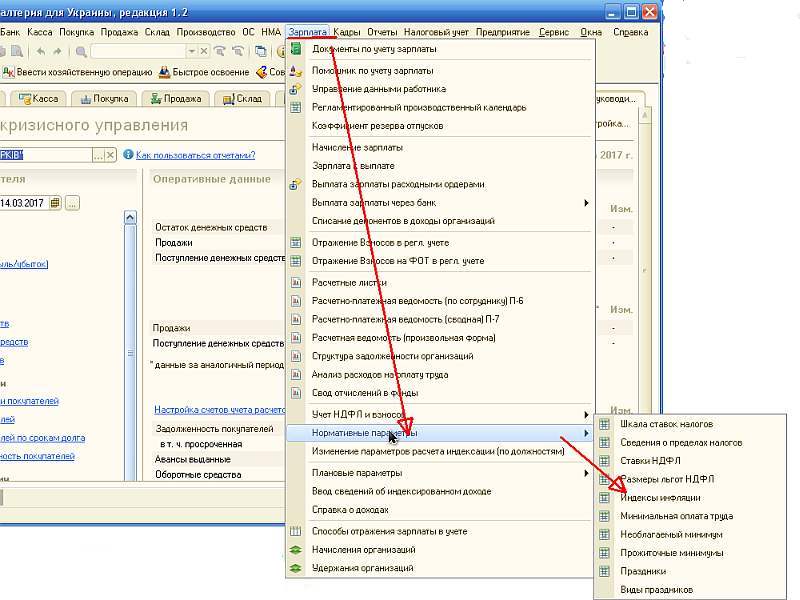Image resolution: width=800 pixels, height=600 pixels.
Task: Click table icon beside Прожиточные минимумы
Action: pos(605,553)
